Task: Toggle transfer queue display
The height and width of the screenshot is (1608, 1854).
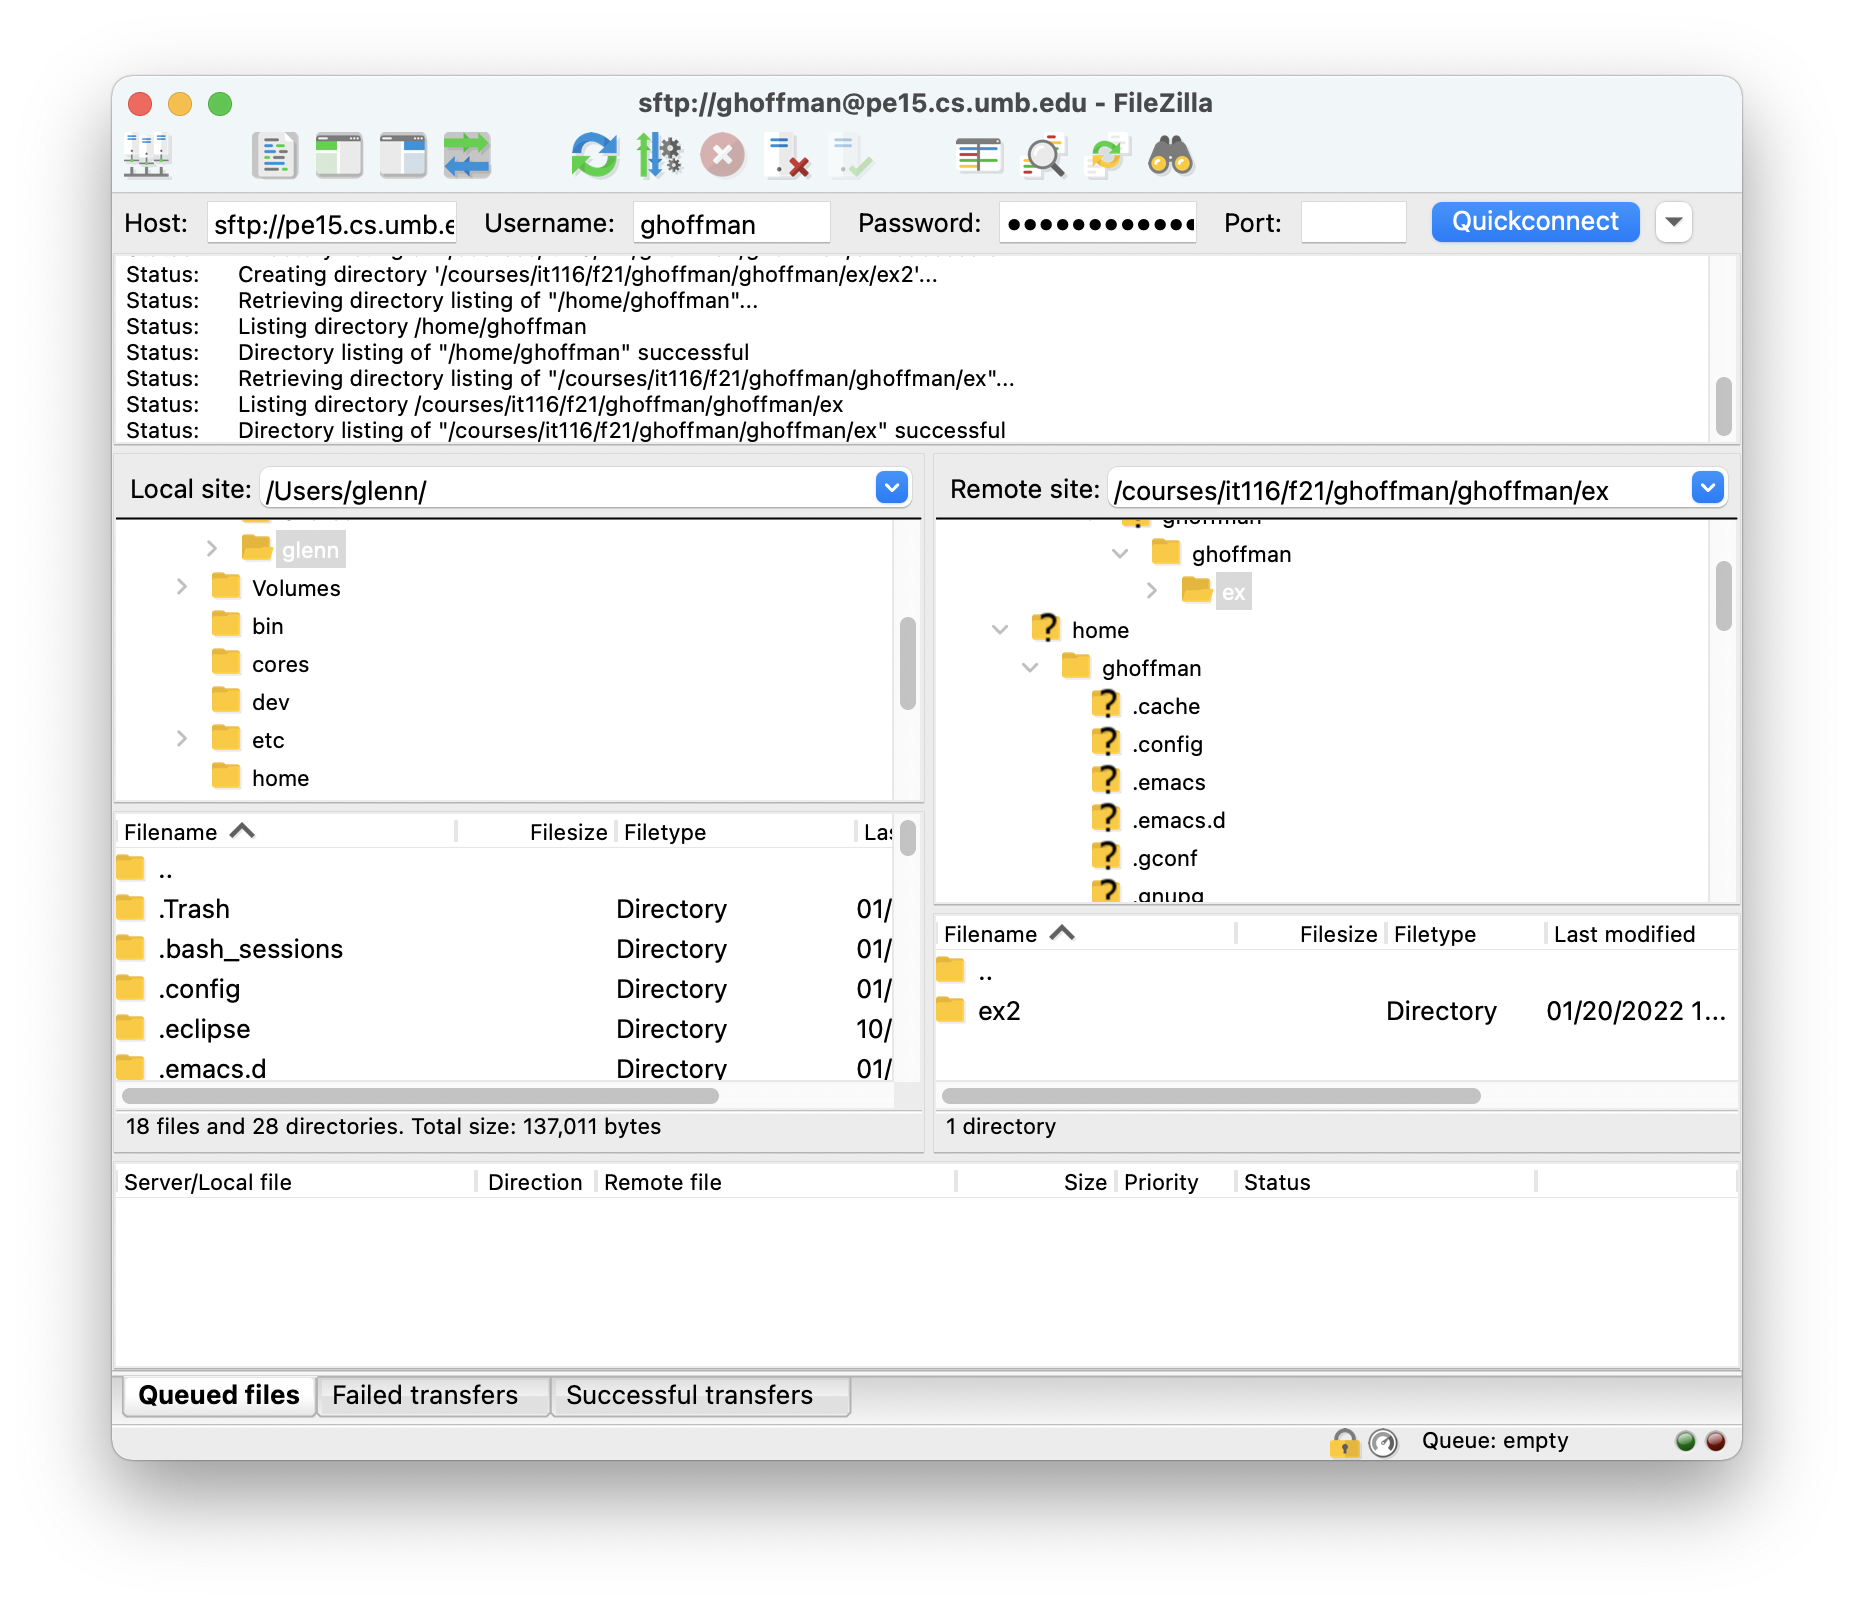Action: tap(467, 156)
